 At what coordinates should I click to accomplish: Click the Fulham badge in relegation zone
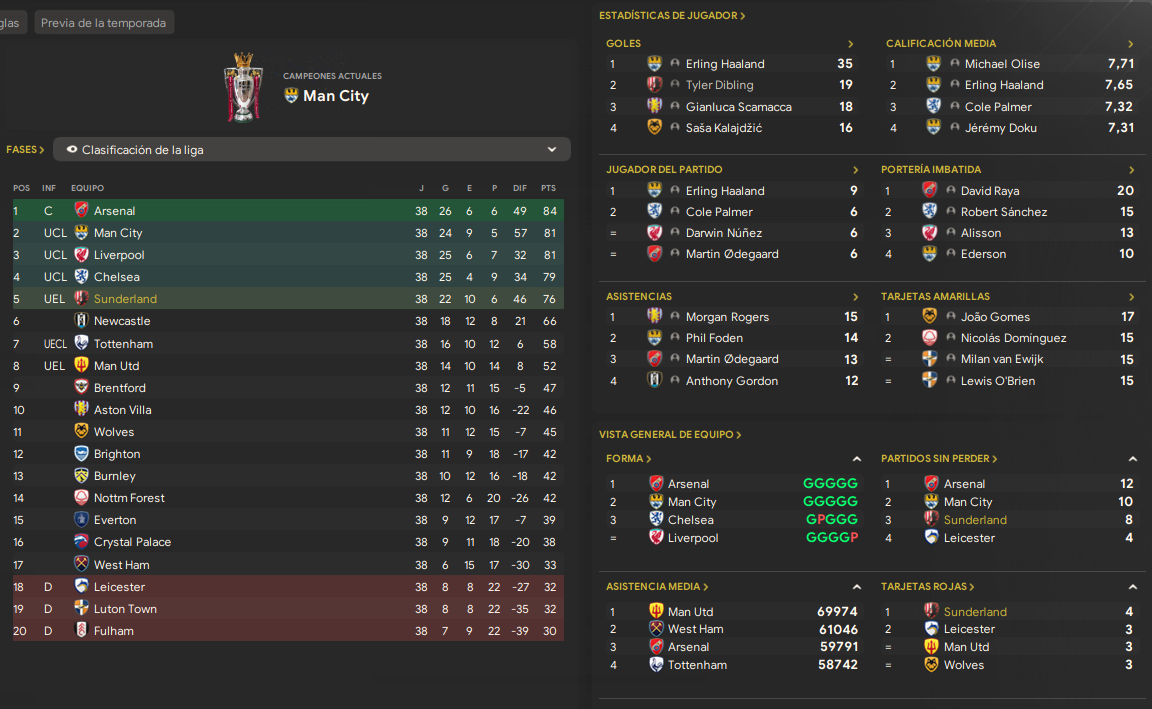[x=82, y=630]
